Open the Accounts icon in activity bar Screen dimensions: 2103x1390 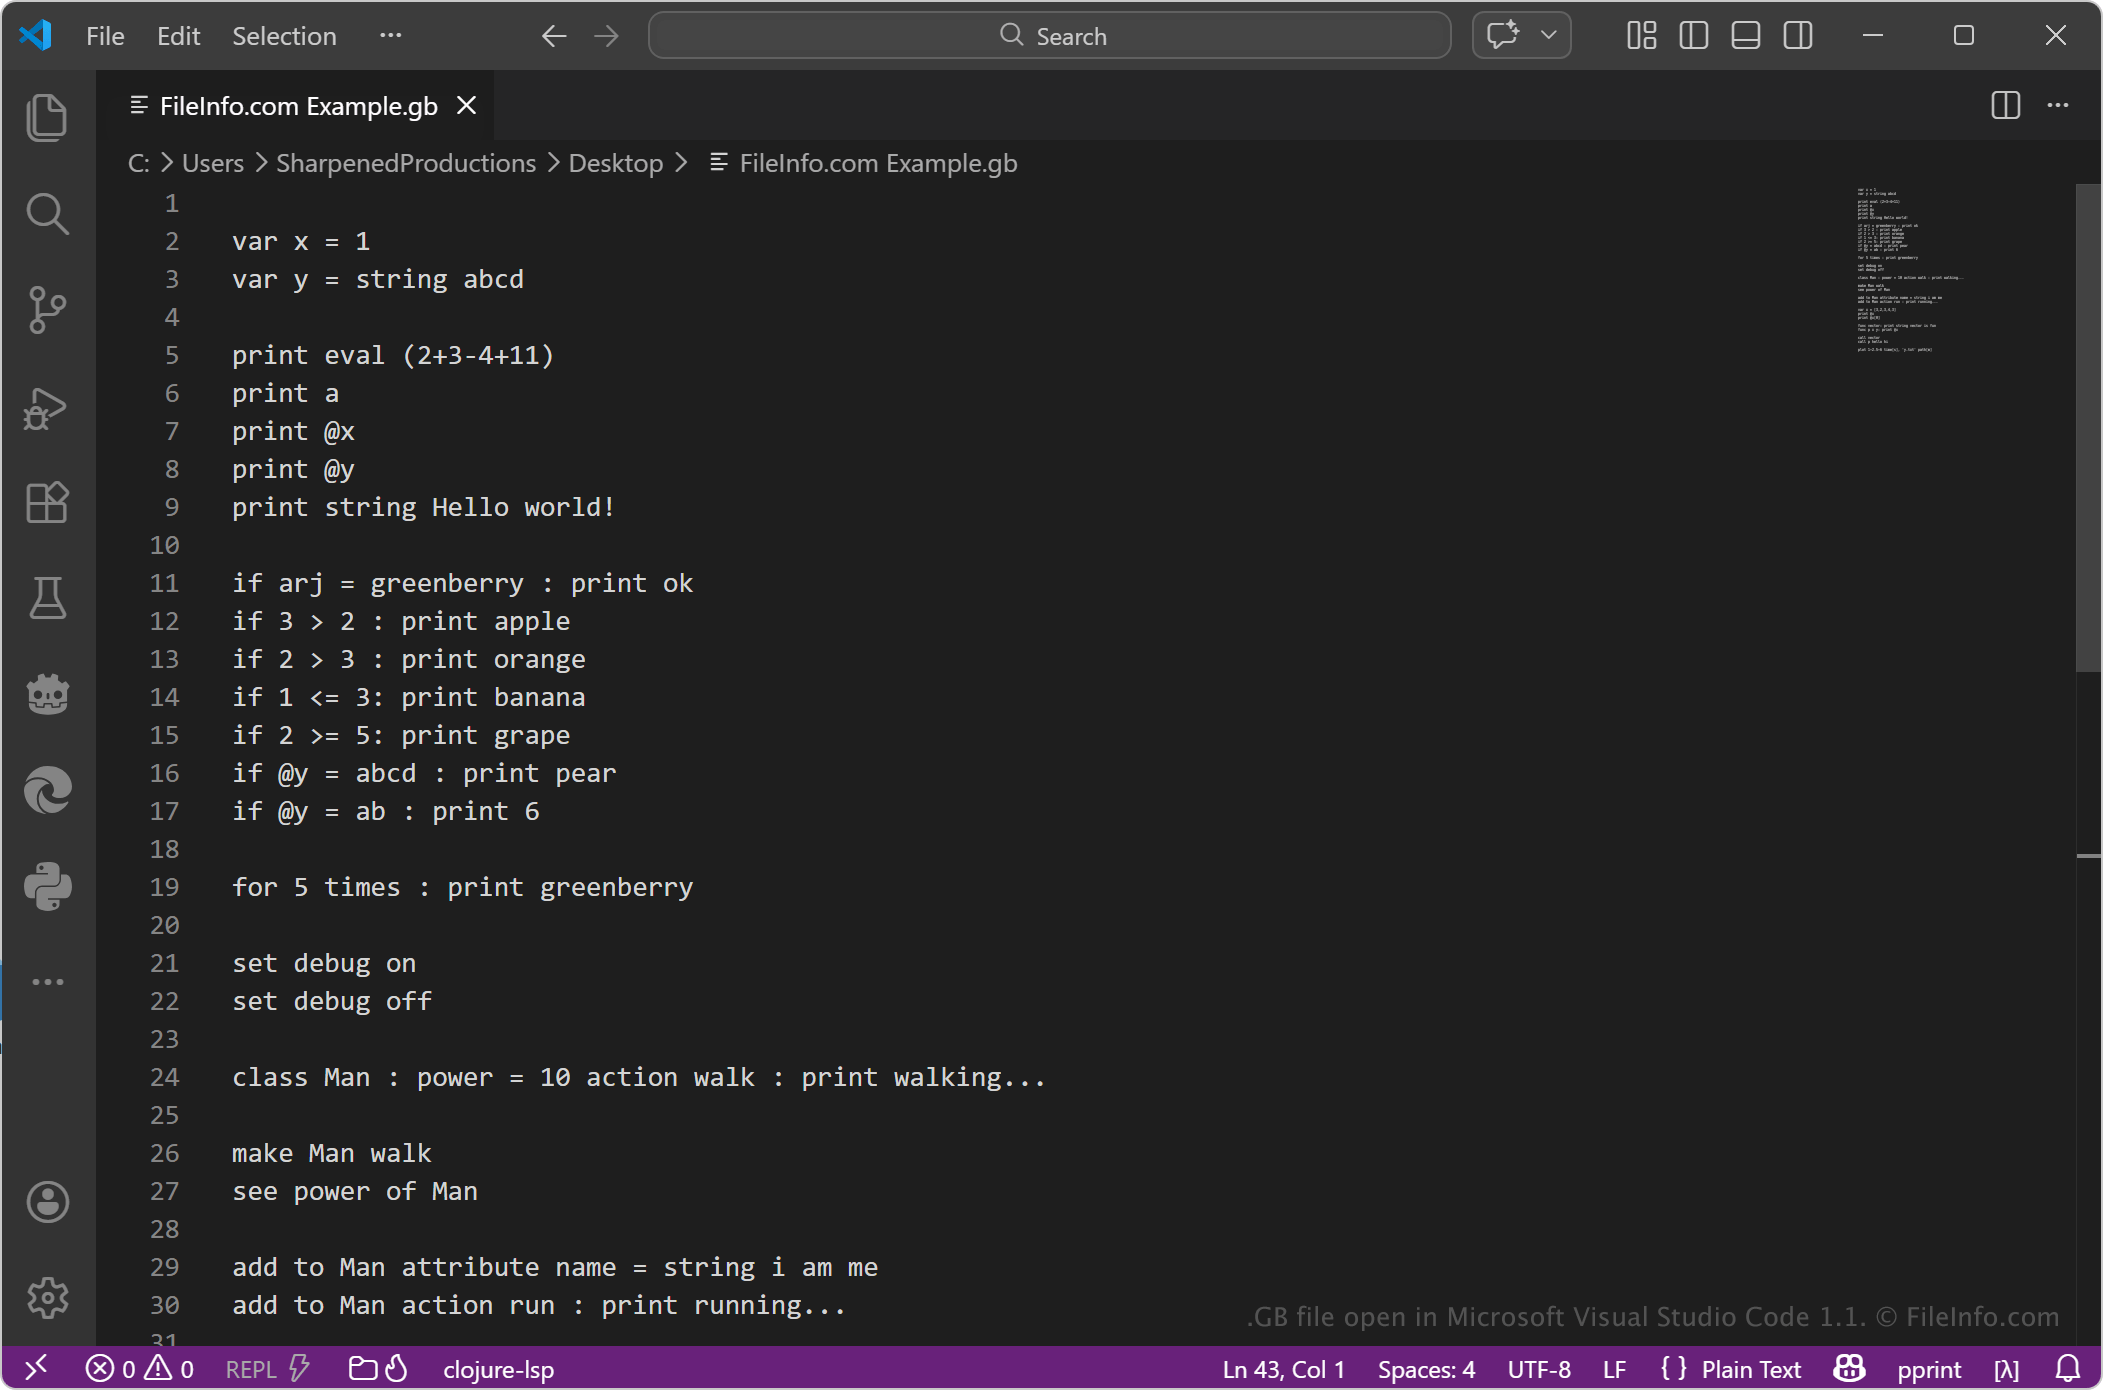[47, 1202]
